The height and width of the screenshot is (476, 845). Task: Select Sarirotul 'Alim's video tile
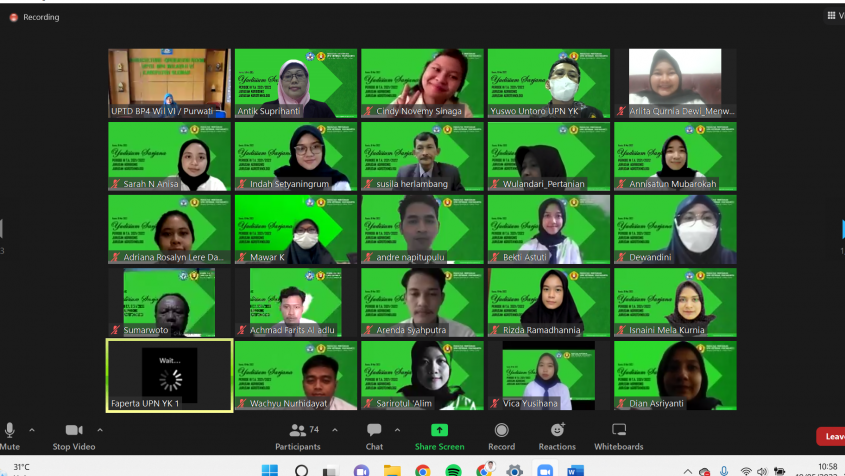(422, 376)
